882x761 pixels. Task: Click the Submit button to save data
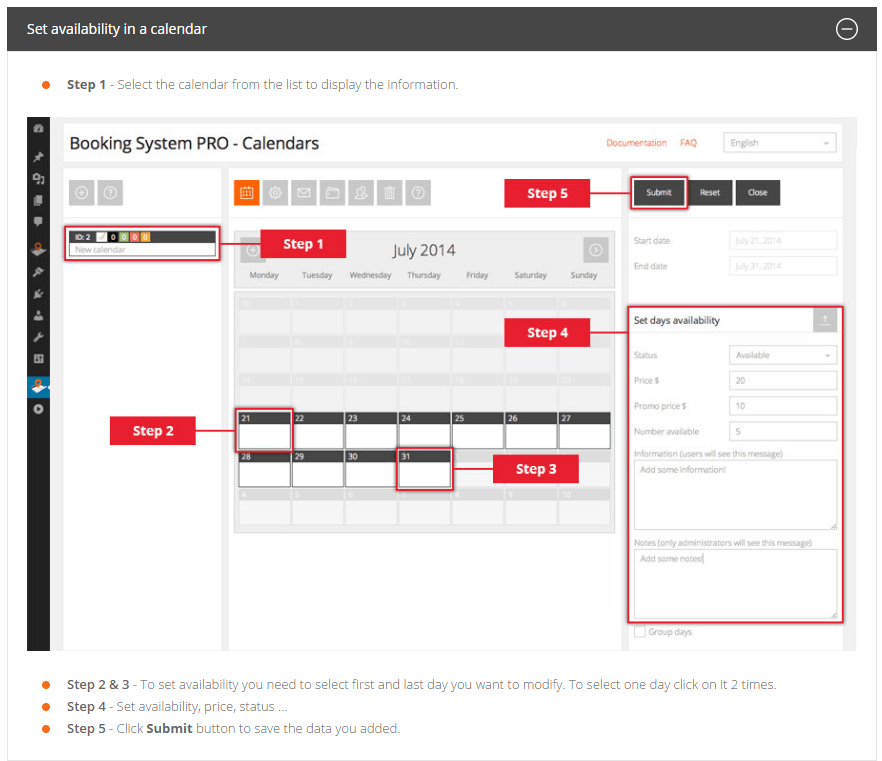tap(658, 192)
